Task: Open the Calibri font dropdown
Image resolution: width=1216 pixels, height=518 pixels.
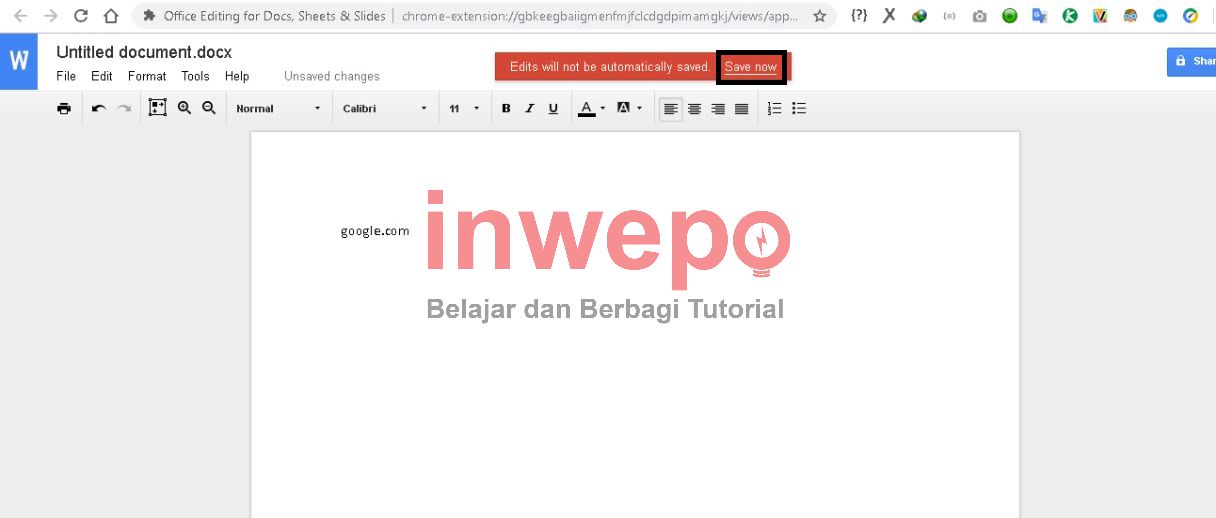Action: click(x=385, y=108)
